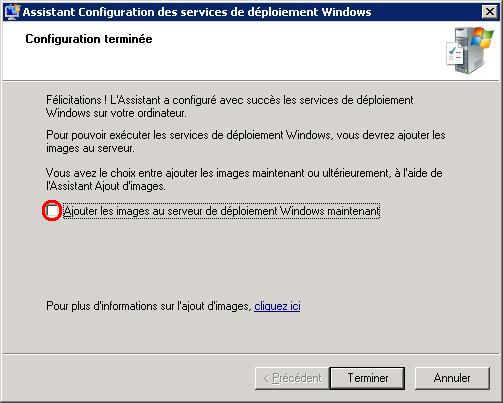This screenshot has width=503, height=403.
Task: Open the system menu icon in title bar
Action: [12, 12]
